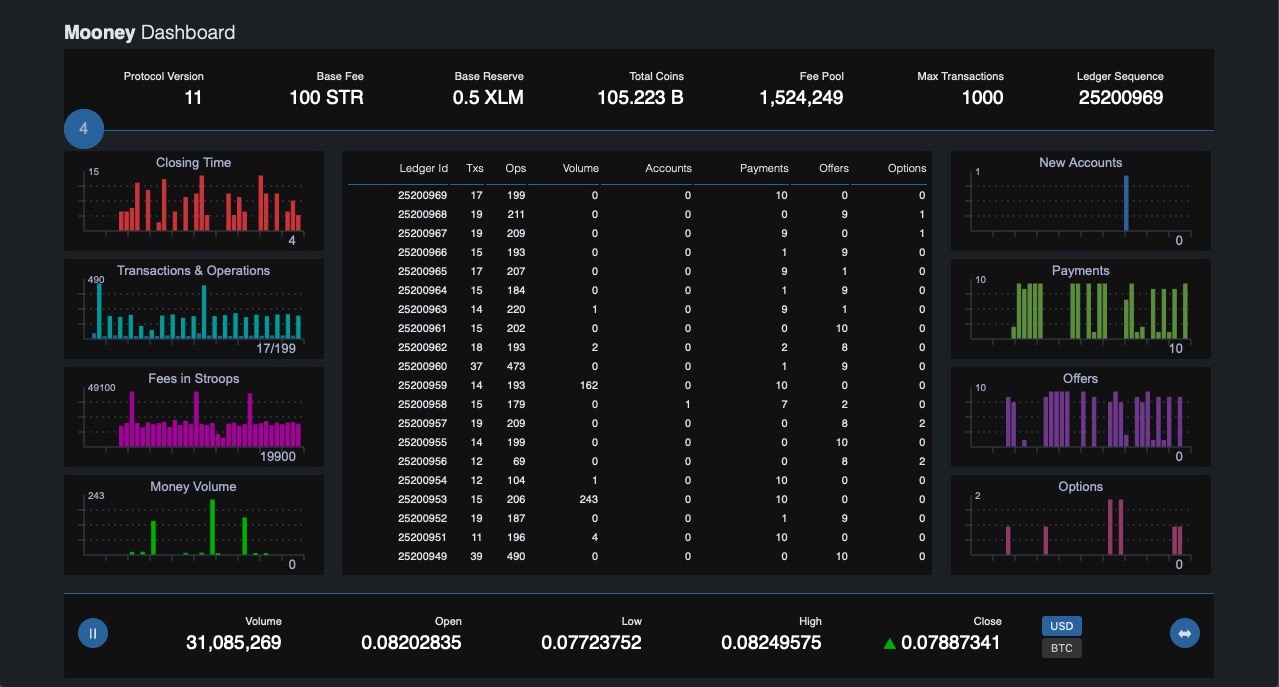Click the Low price 0.07723752
Viewport: 1279px width, 687px height.
[591, 643]
